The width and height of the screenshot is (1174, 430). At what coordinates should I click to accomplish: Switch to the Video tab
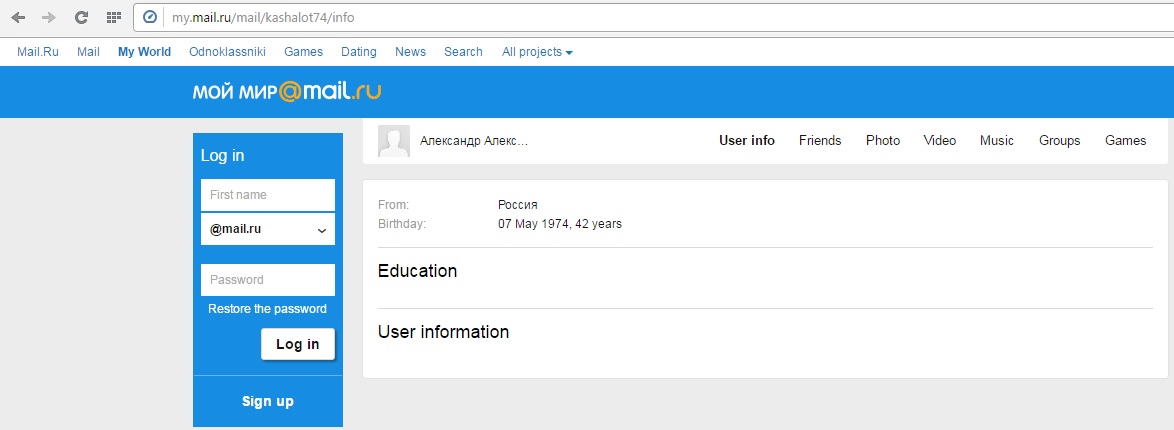[940, 140]
